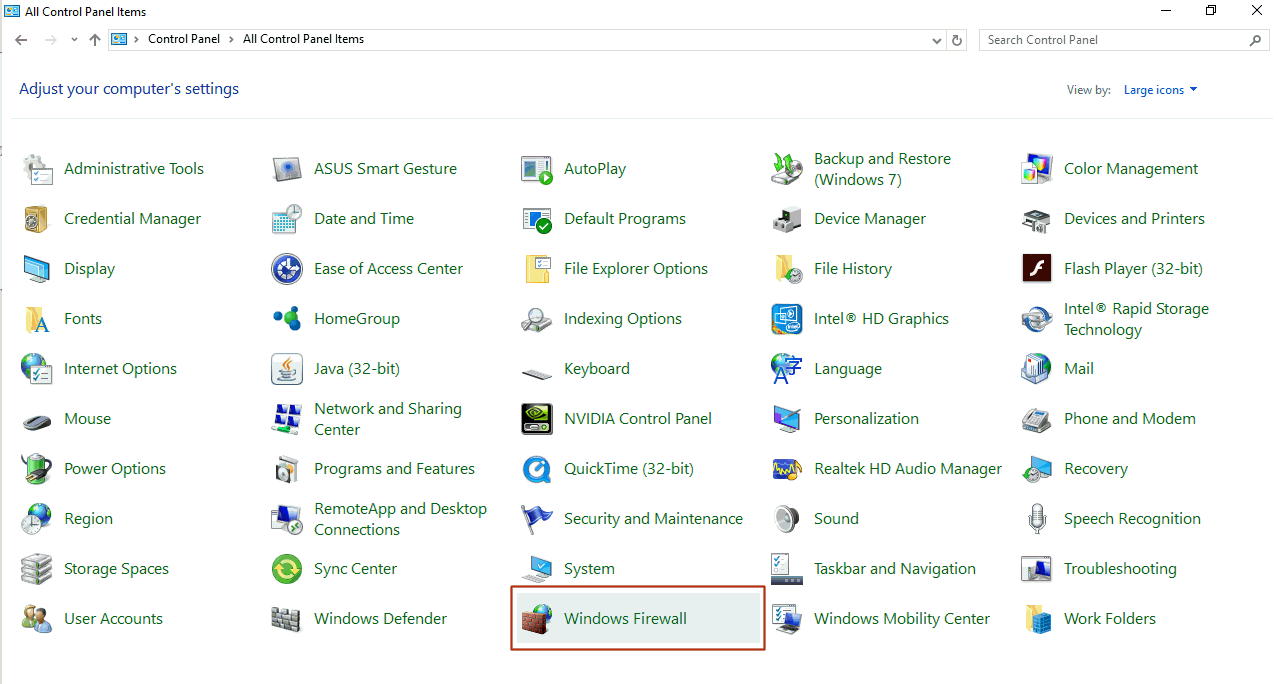The width and height of the screenshot is (1282, 684).
Task: Open the File Explorer Options icon
Action: (x=537, y=269)
